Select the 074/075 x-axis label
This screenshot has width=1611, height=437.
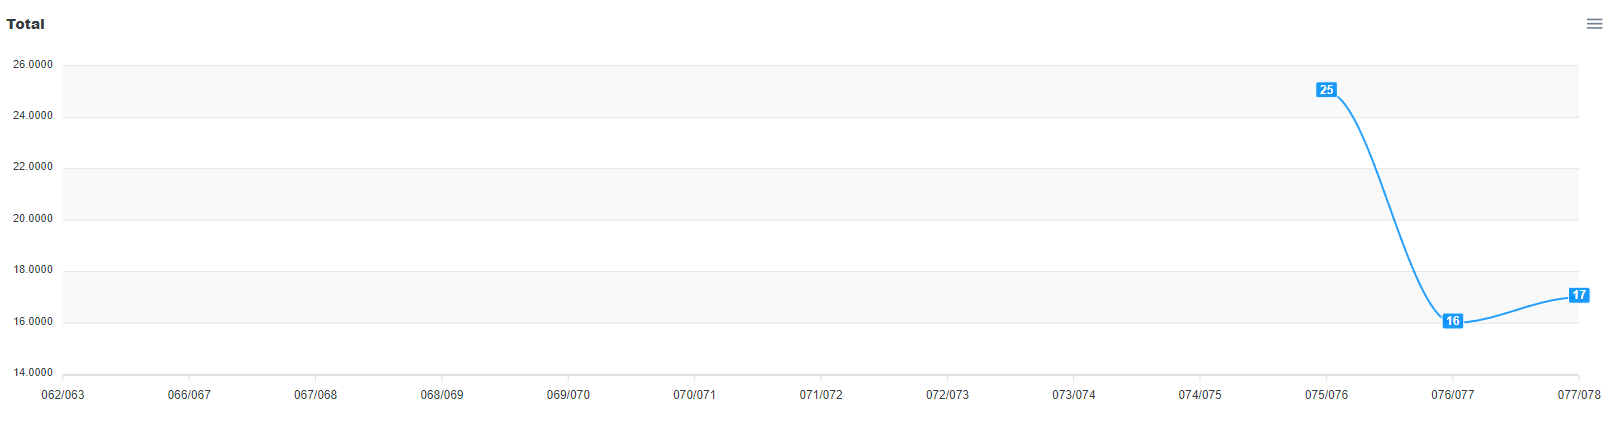coord(1200,395)
